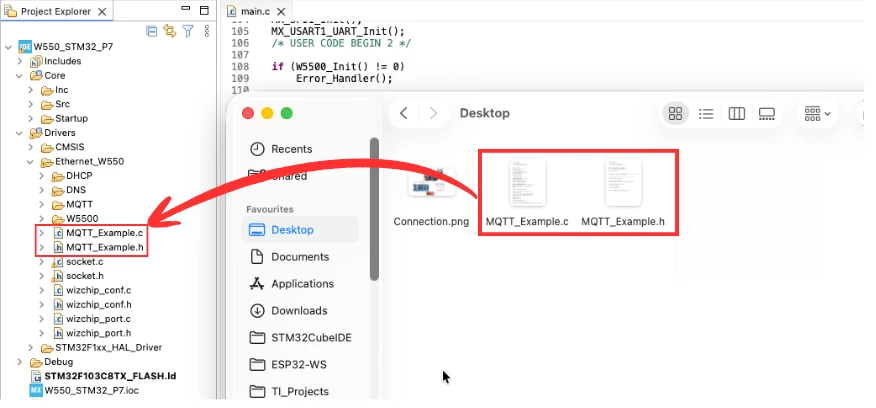876x408 pixels.
Task: Go back in Finder
Action: tap(404, 113)
